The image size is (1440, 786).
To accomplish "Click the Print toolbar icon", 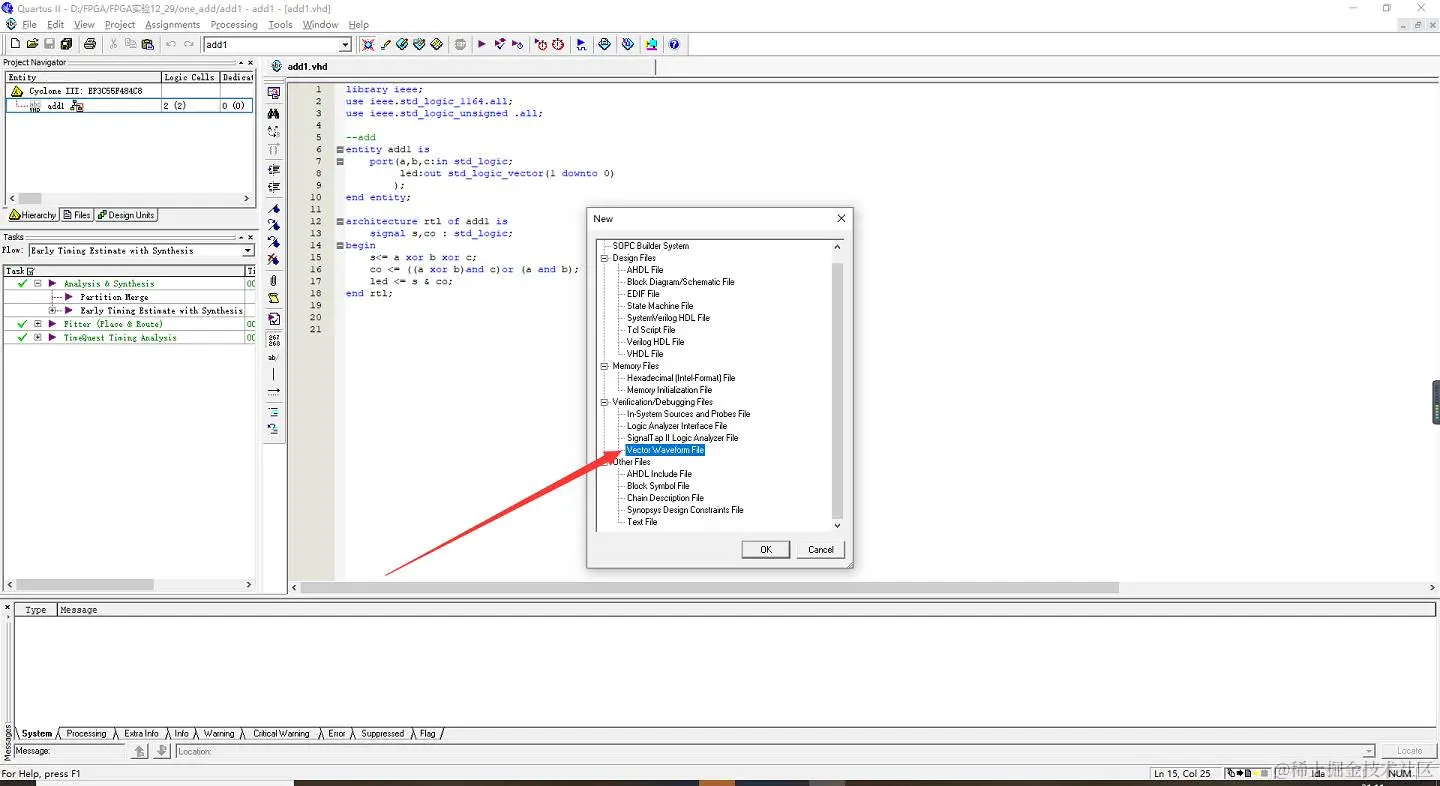I will click(x=90, y=44).
